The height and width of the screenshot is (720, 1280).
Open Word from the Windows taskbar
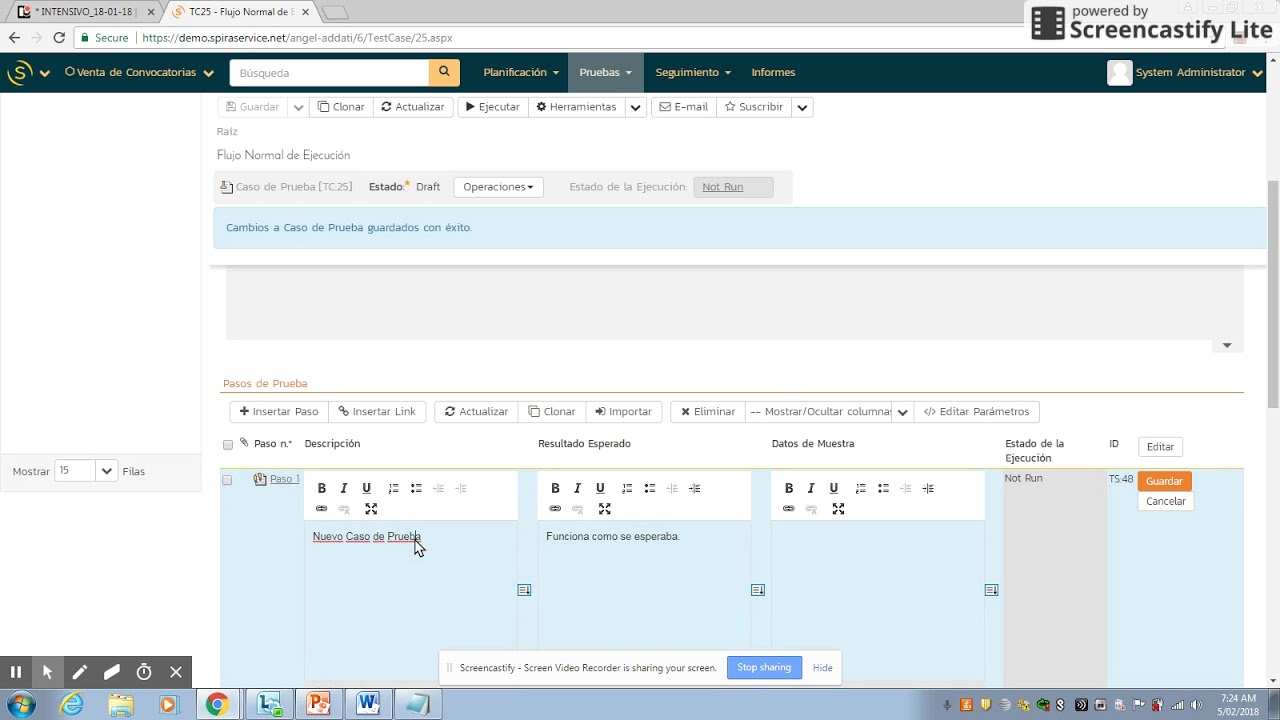click(368, 704)
